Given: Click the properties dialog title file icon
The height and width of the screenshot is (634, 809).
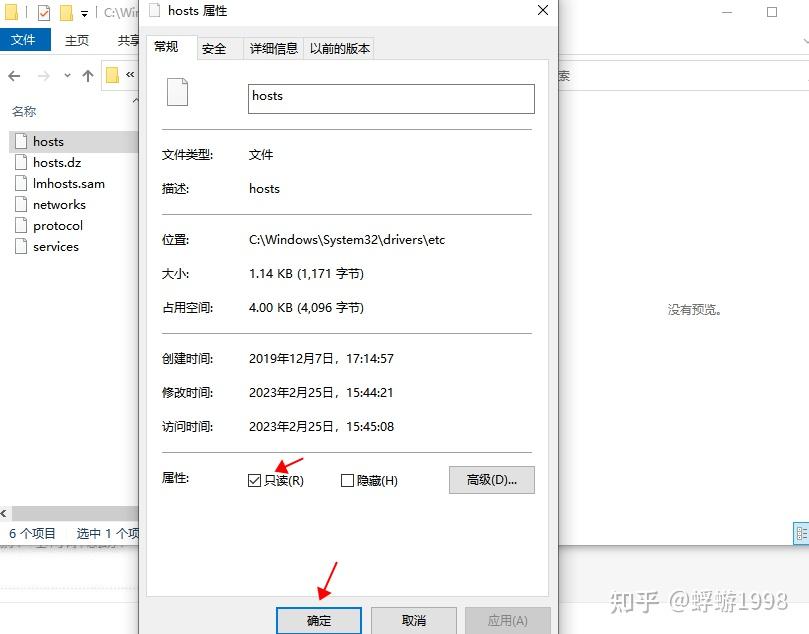Looking at the screenshot, I should coord(154,10).
